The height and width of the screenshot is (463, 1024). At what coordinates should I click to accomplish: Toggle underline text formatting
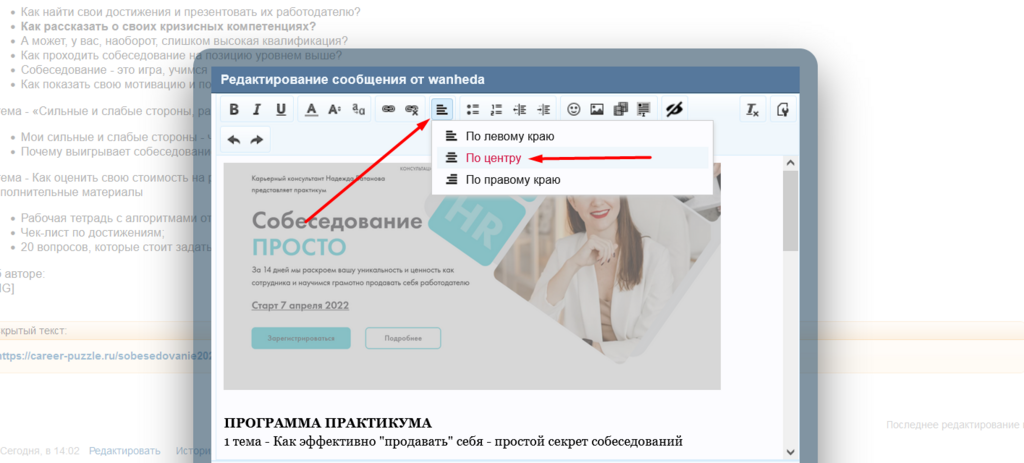[x=281, y=110]
